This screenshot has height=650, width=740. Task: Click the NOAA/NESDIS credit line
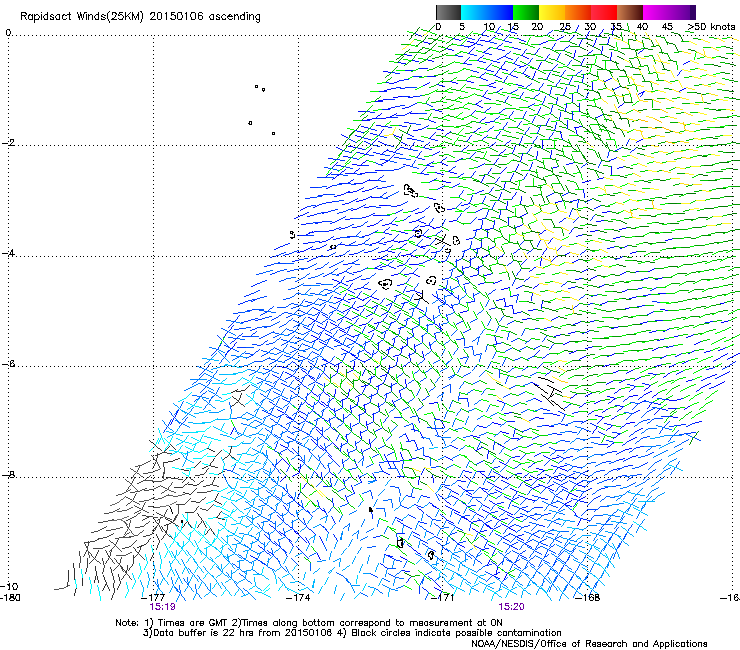pos(589,644)
